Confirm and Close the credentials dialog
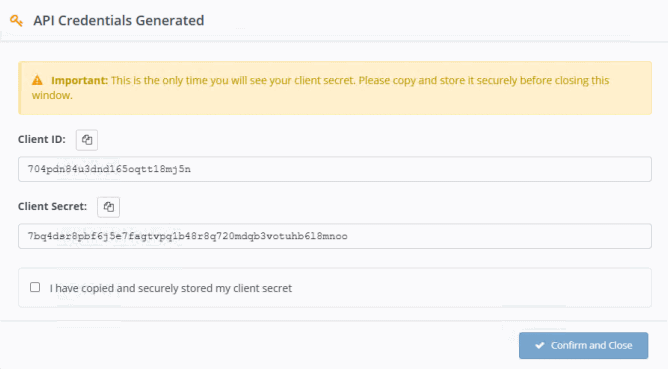Image resolution: width=668 pixels, height=369 pixels. point(583,345)
